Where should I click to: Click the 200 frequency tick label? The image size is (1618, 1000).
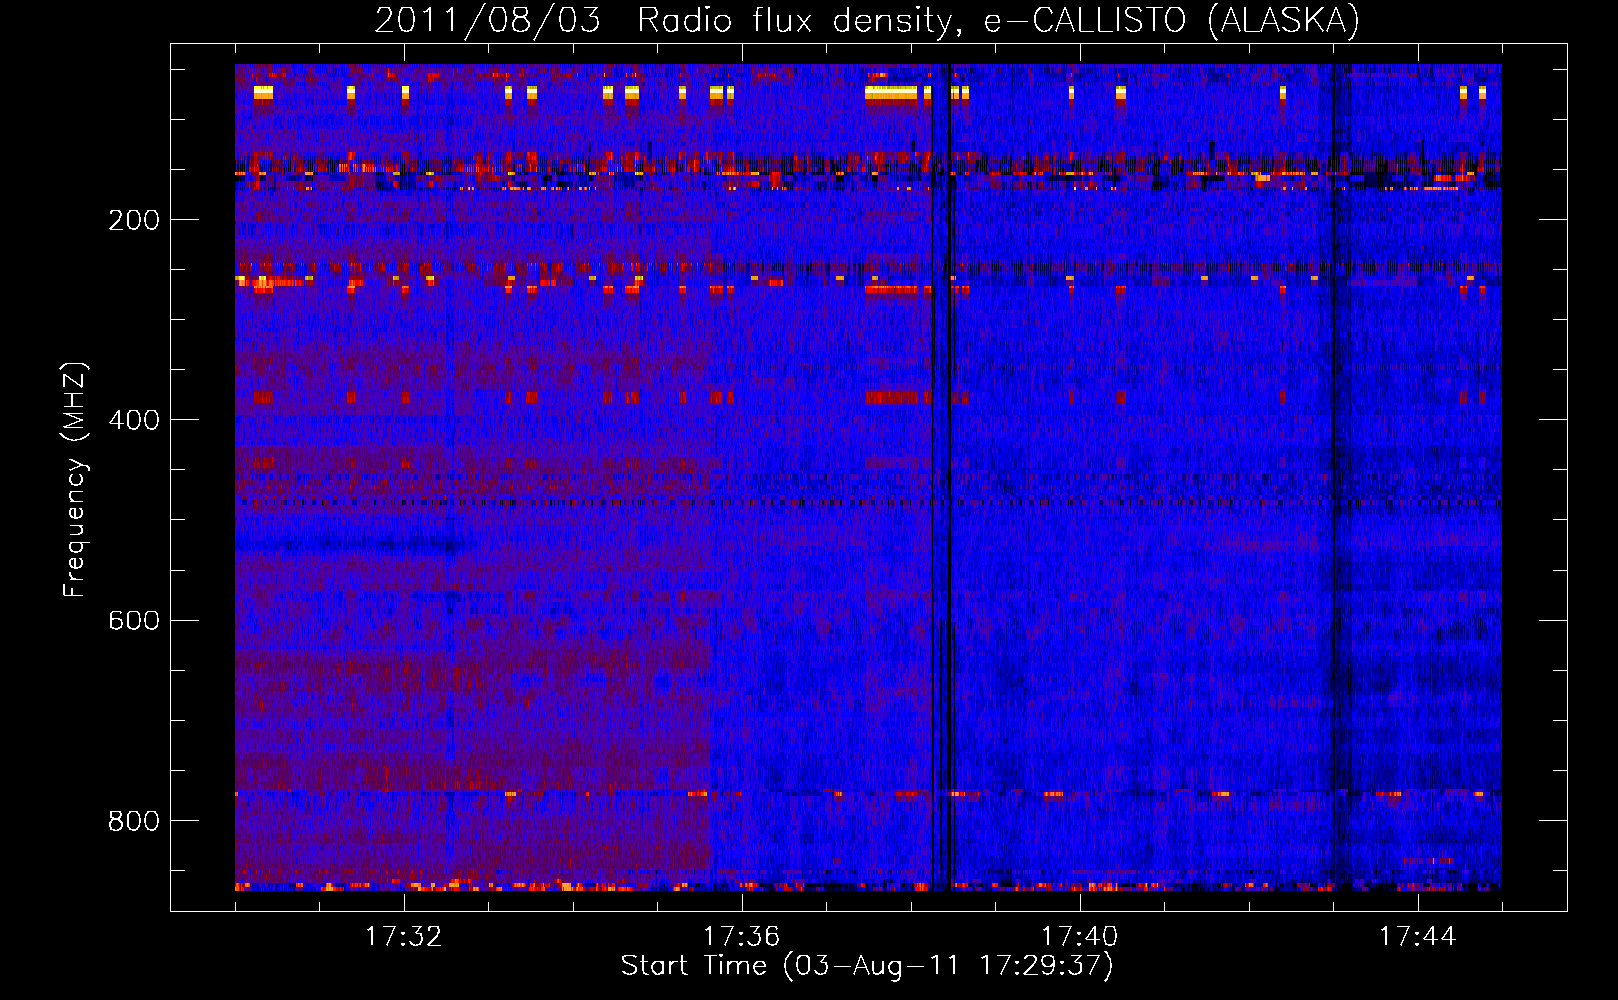134,220
